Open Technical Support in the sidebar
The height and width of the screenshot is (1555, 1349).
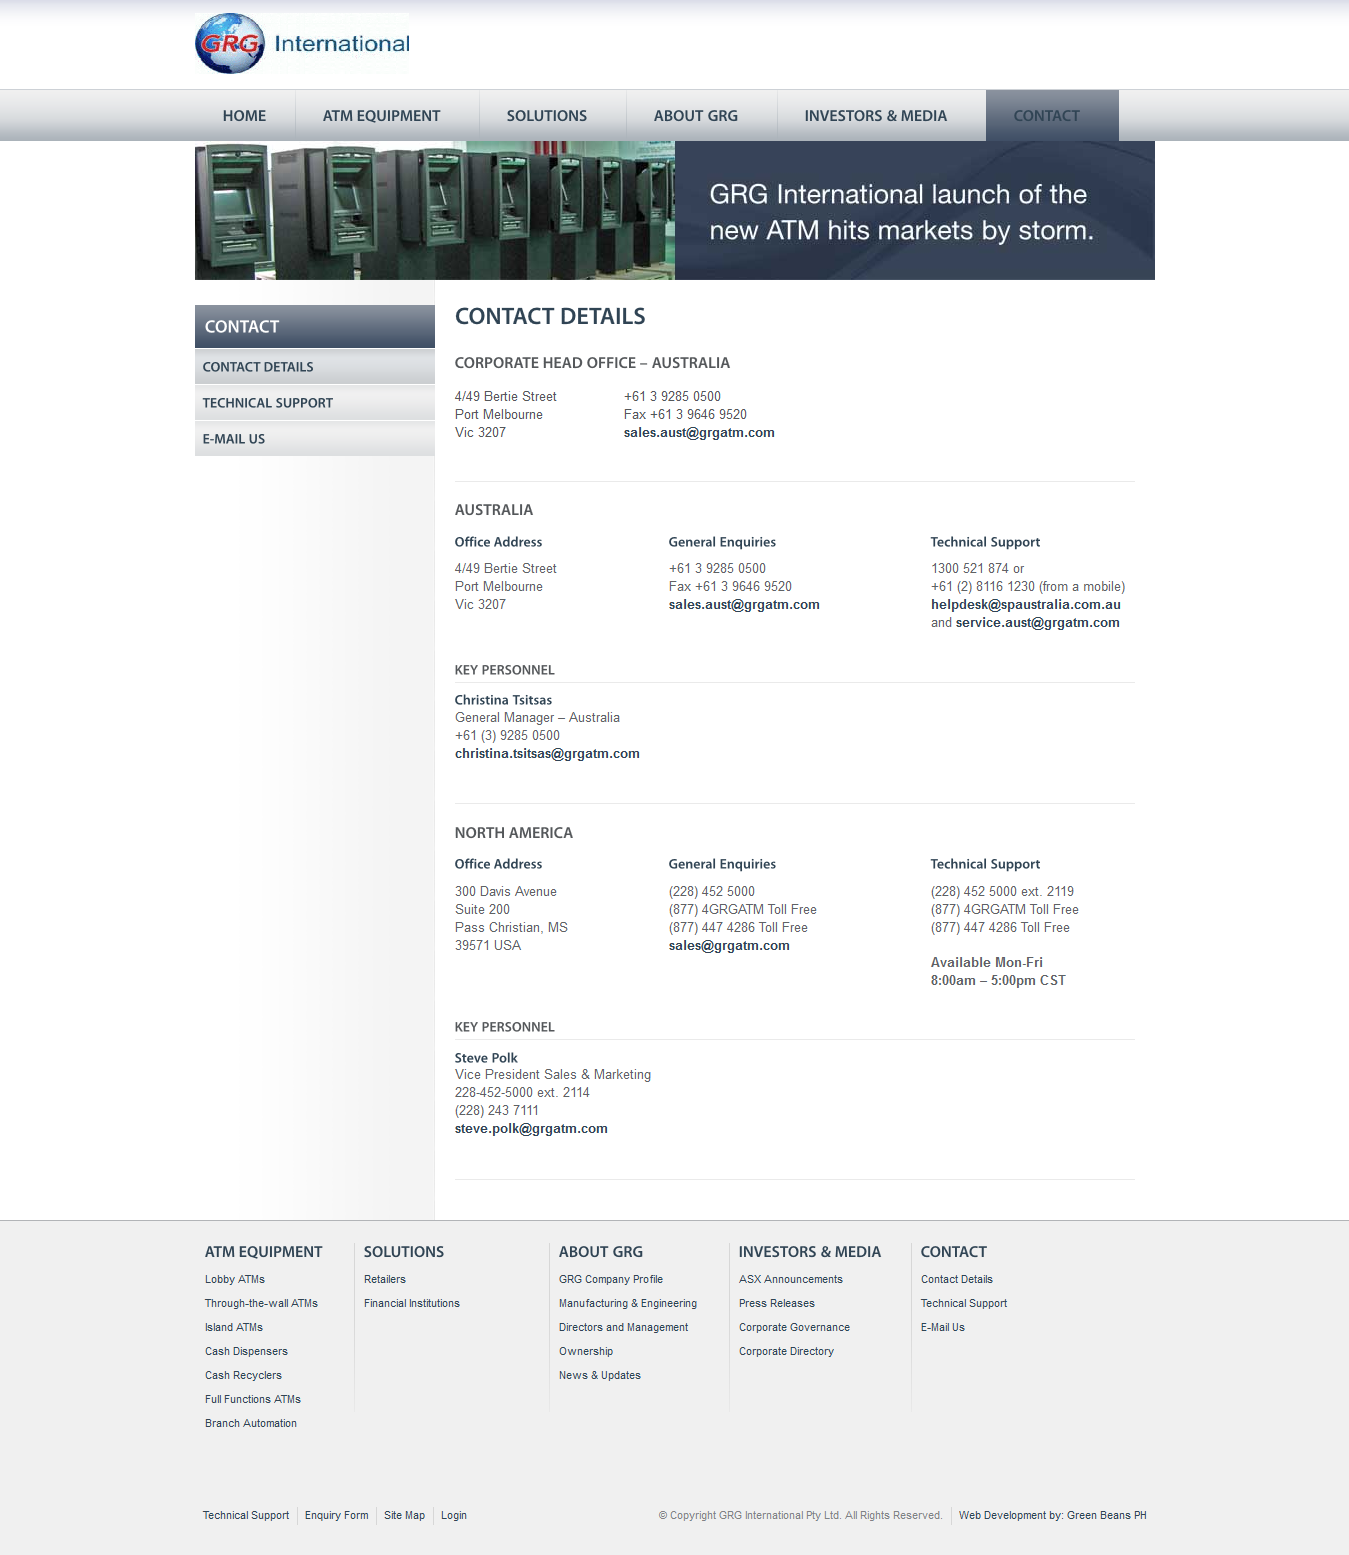pyautogui.click(x=267, y=403)
